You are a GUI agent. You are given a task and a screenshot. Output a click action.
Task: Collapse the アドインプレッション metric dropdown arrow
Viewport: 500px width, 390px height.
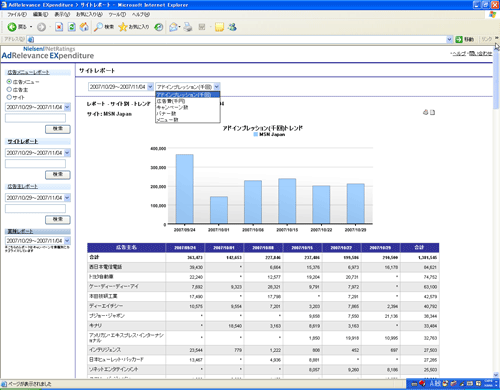point(217,87)
